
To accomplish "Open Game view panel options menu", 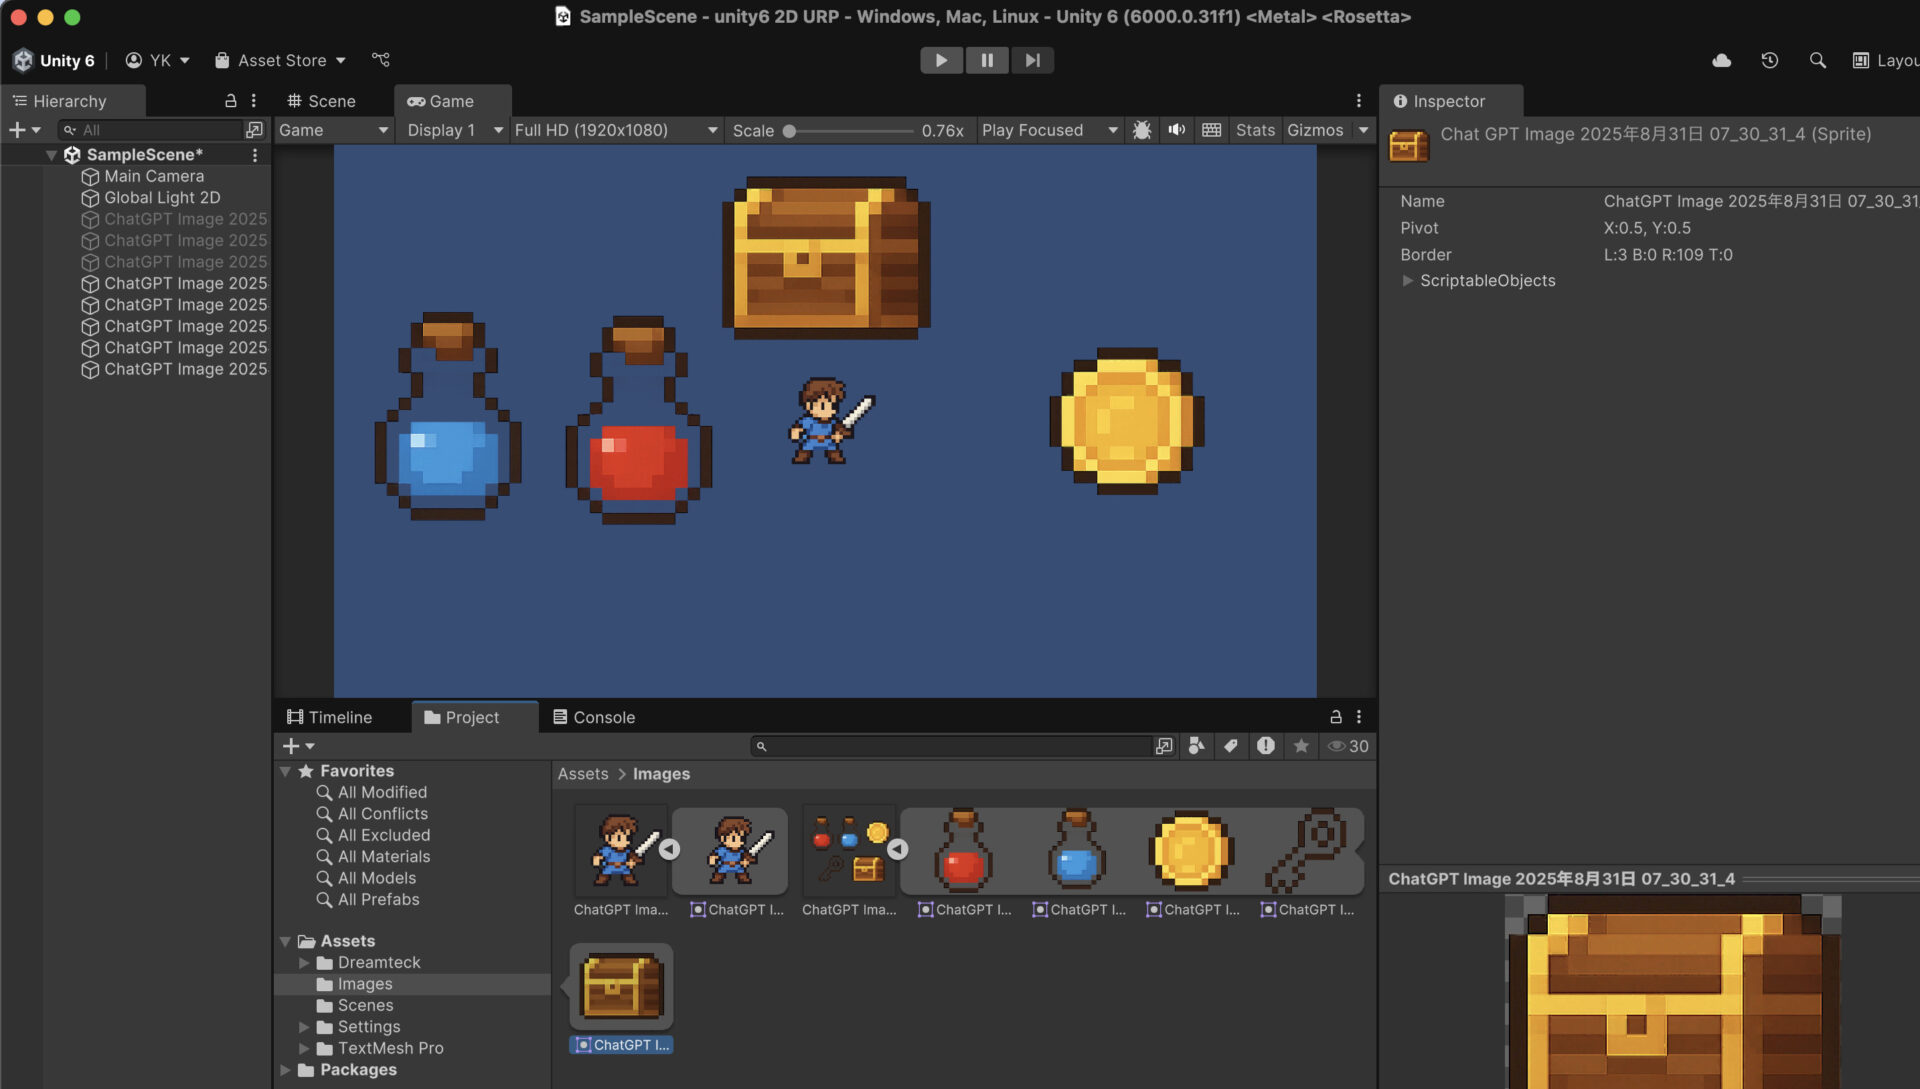I will [x=1358, y=101].
